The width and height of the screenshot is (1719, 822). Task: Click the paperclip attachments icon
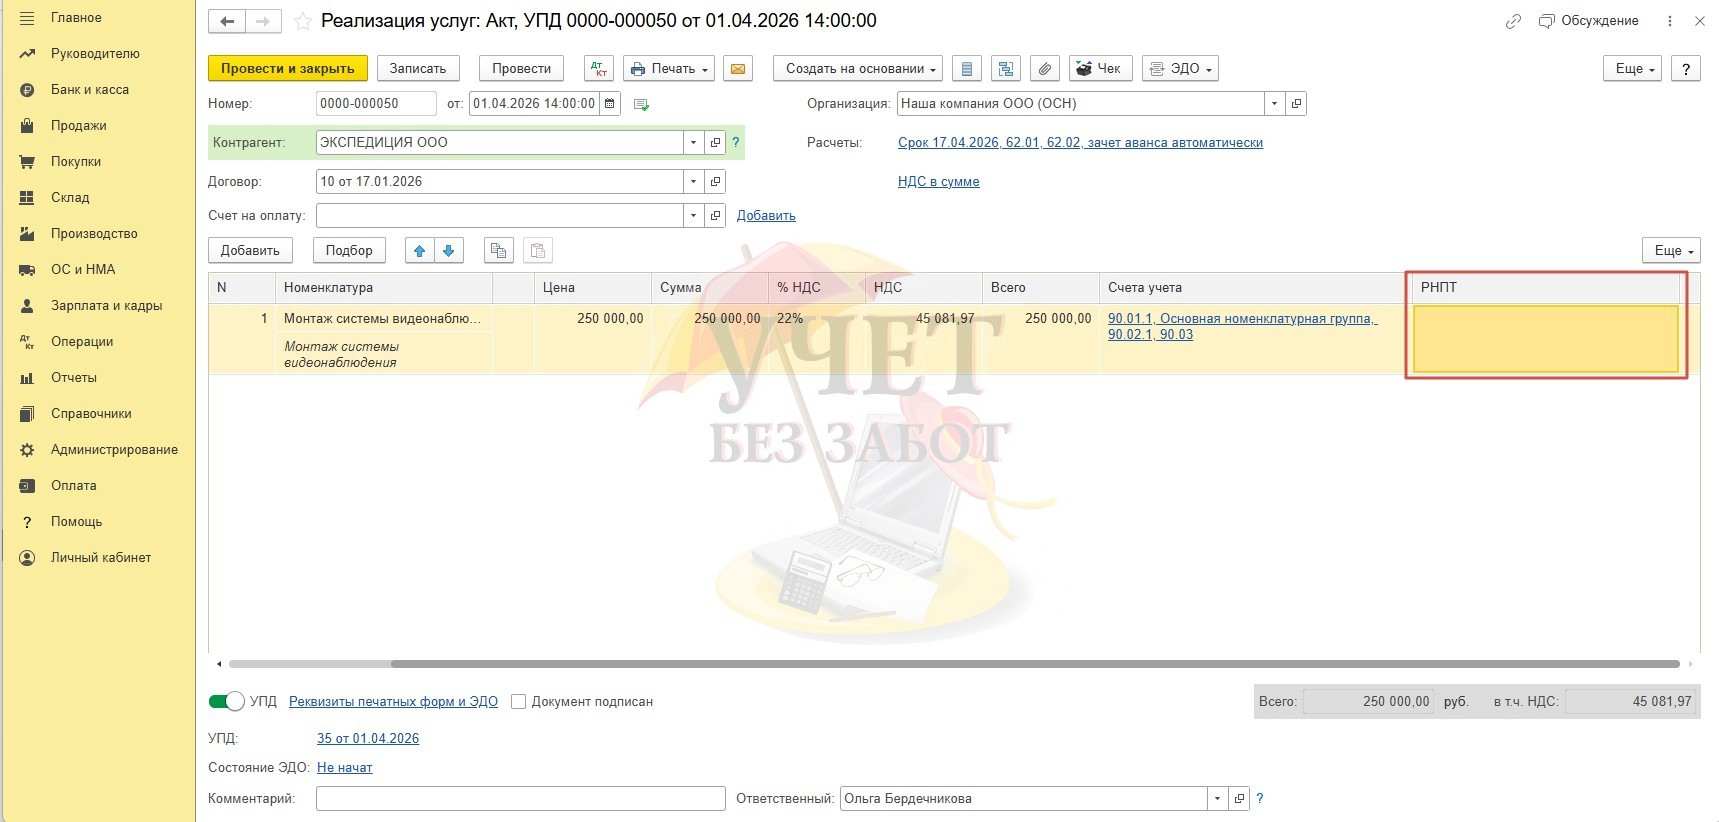pos(1044,69)
